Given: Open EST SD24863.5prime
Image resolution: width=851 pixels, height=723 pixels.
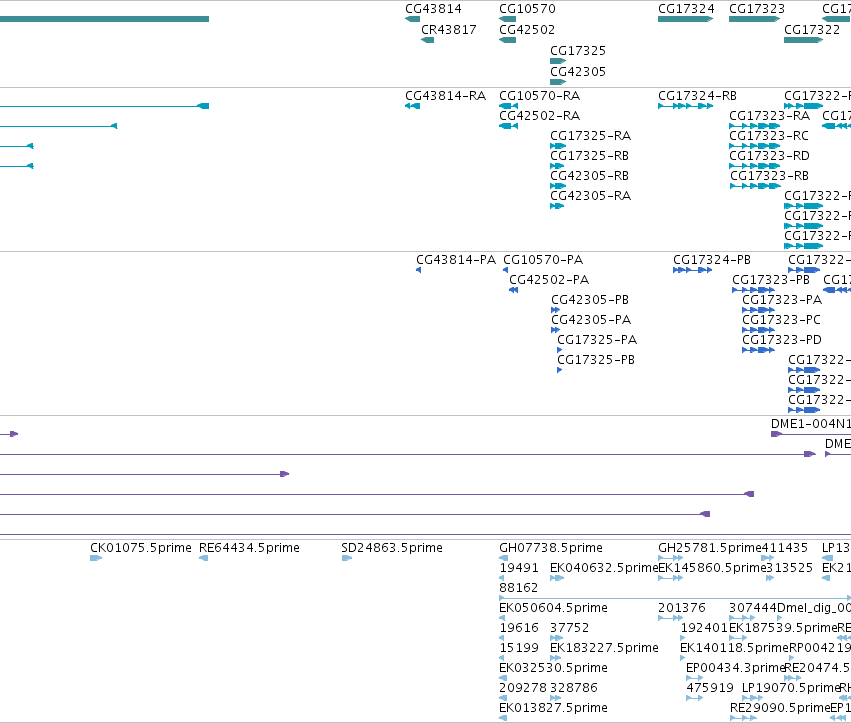Looking at the screenshot, I should pyautogui.click(x=392, y=548).
